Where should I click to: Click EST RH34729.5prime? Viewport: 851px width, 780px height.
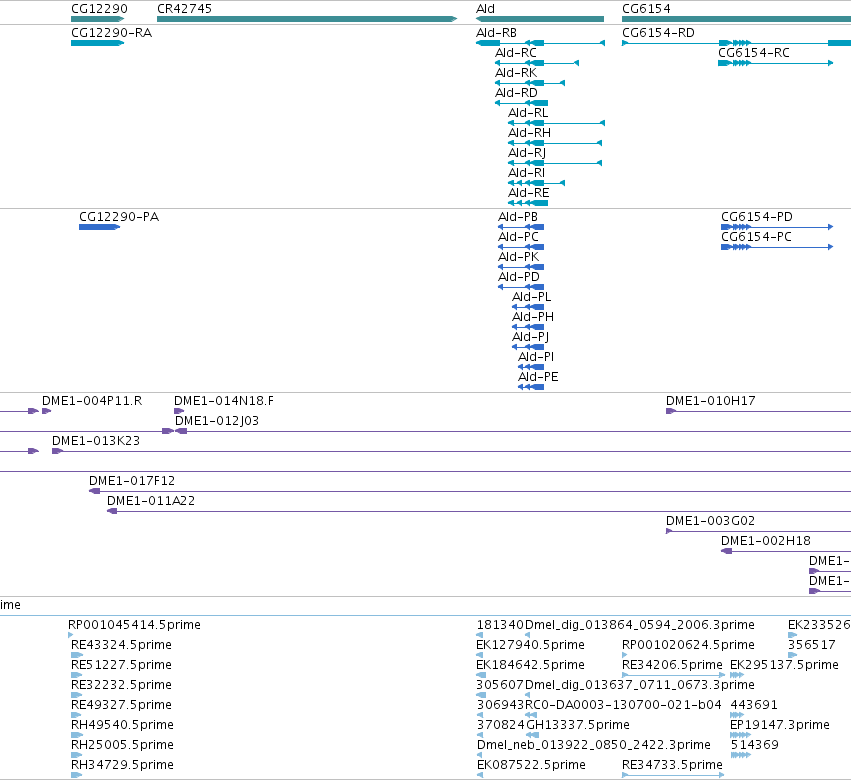click(77, 775)
